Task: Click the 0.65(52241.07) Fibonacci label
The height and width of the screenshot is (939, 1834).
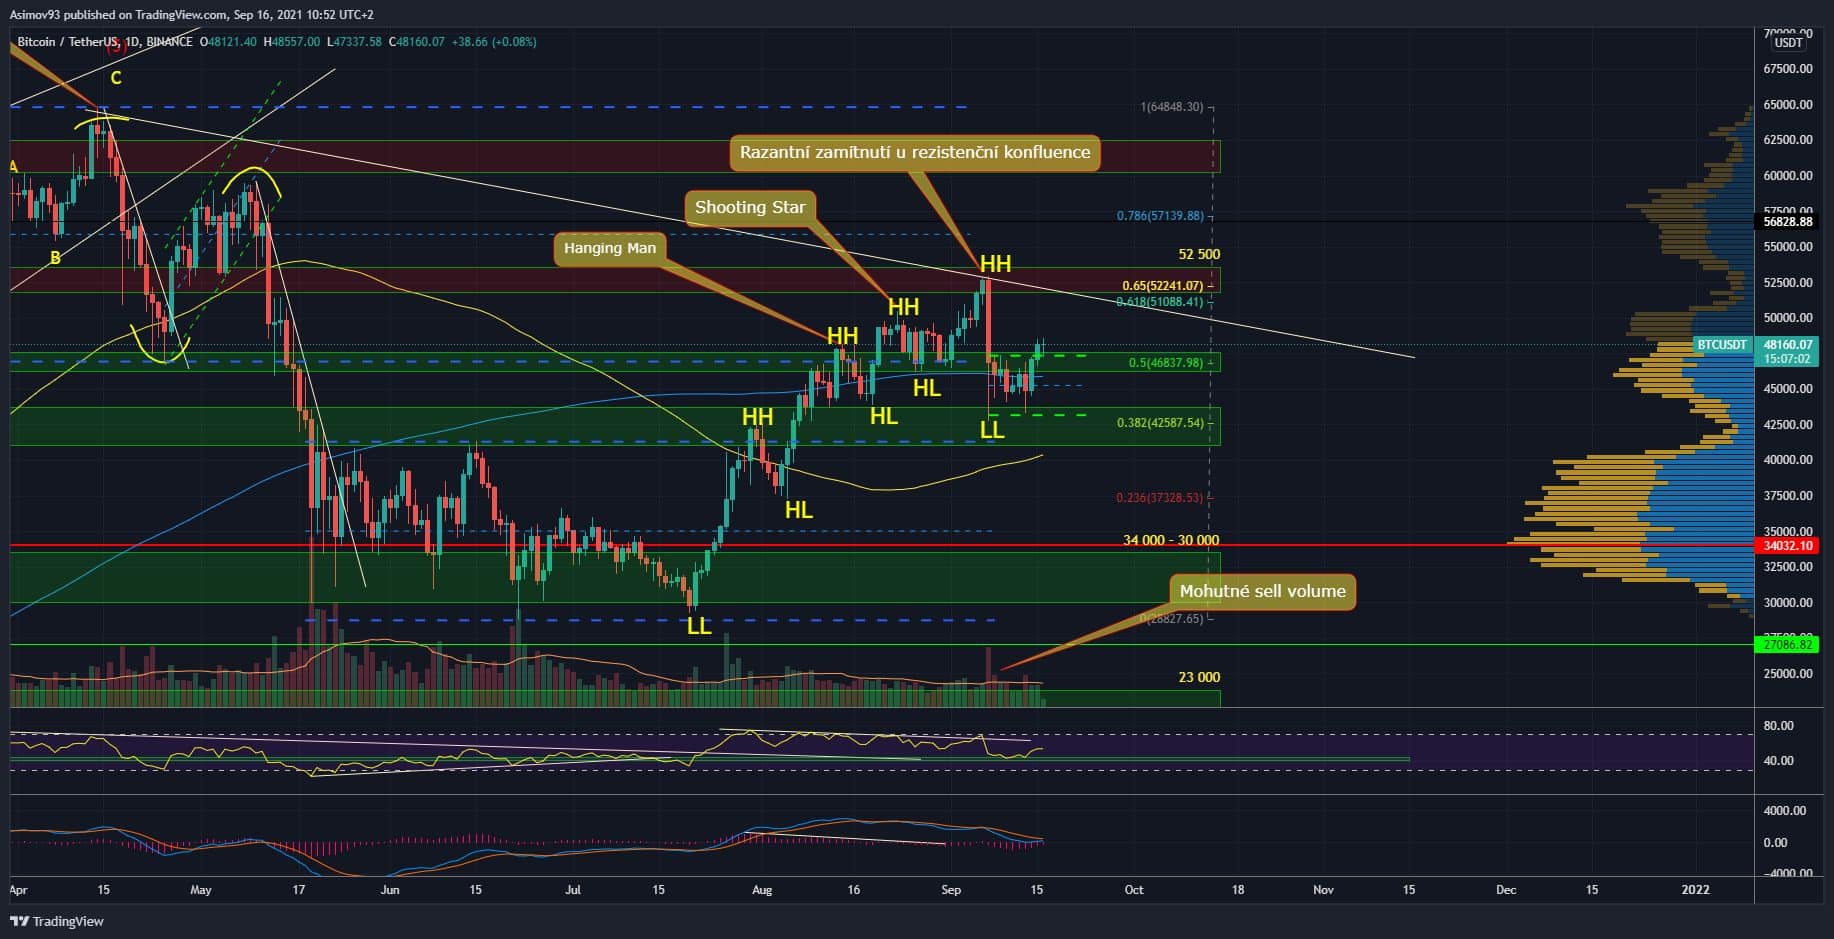Action: tap(1162, 286)
